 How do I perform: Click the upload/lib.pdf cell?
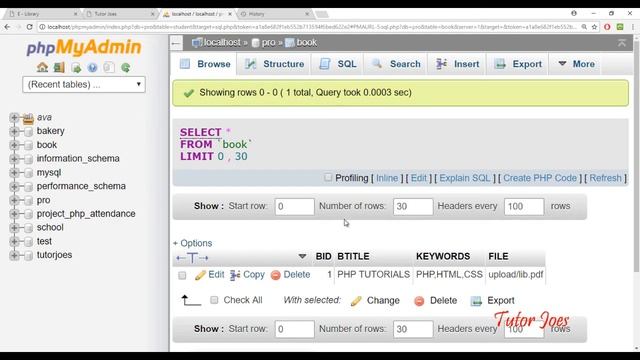pos(516,275)
